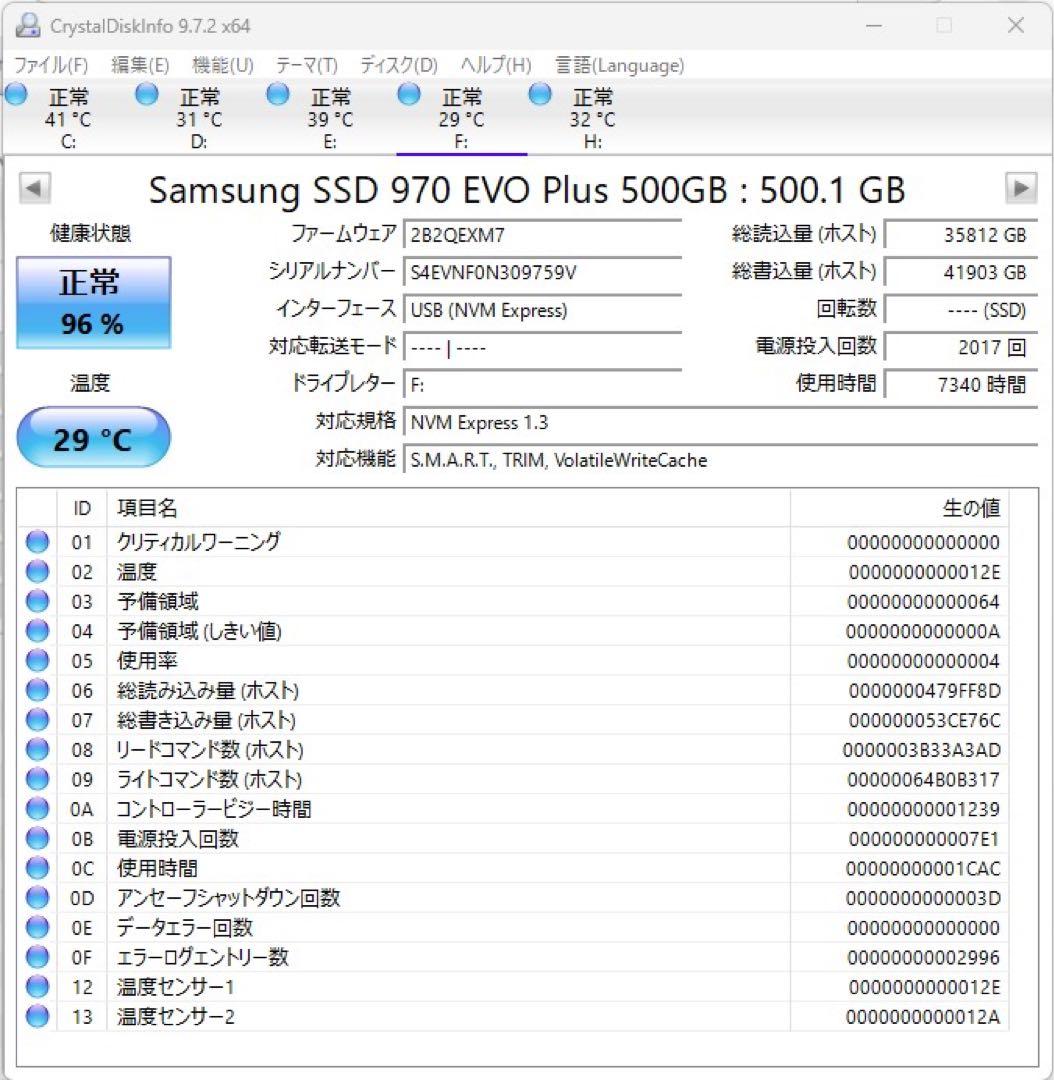Click the 対応機能 field with S.M.A.R.T., TRIM
This screenshot has width=1054, height=1080.
(721, 459)
